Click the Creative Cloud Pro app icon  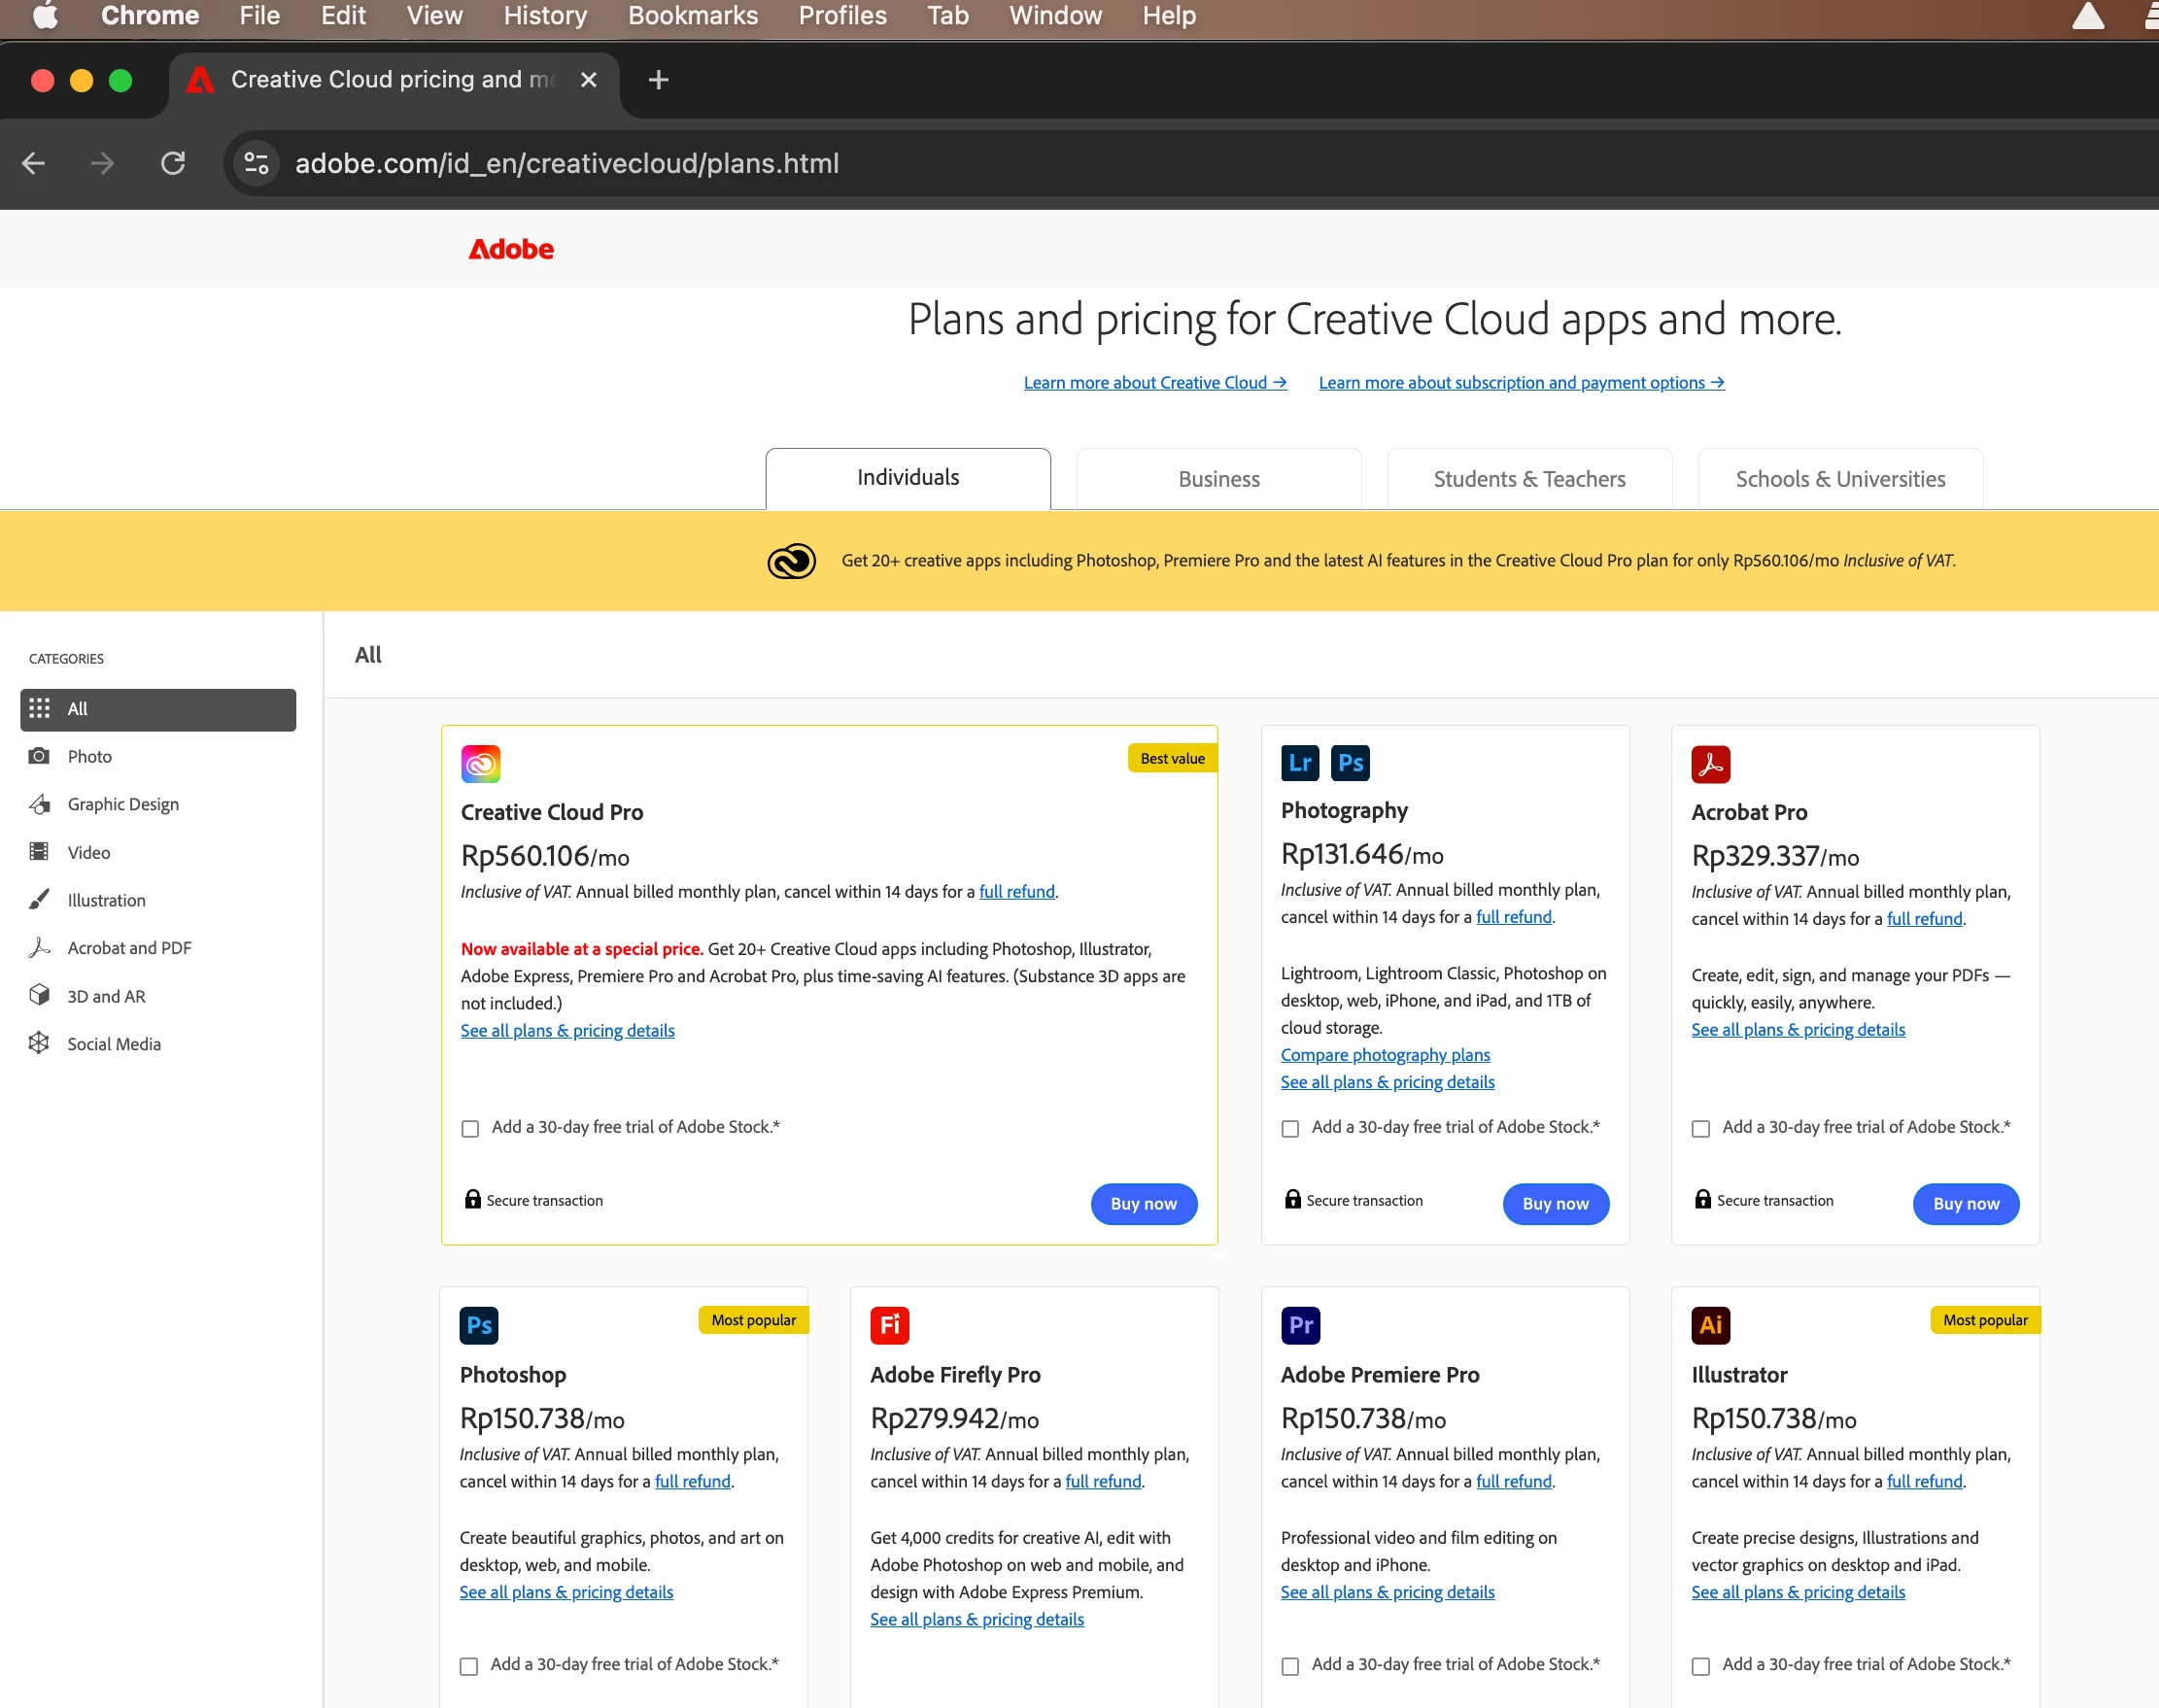click(x=480, y=764)
